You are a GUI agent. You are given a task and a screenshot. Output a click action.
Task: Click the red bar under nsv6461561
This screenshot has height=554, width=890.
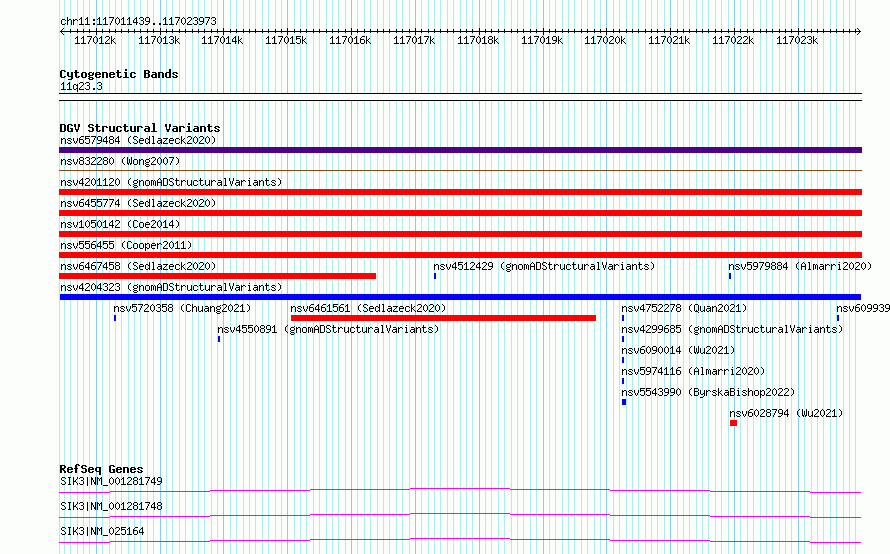coord(443,318)
